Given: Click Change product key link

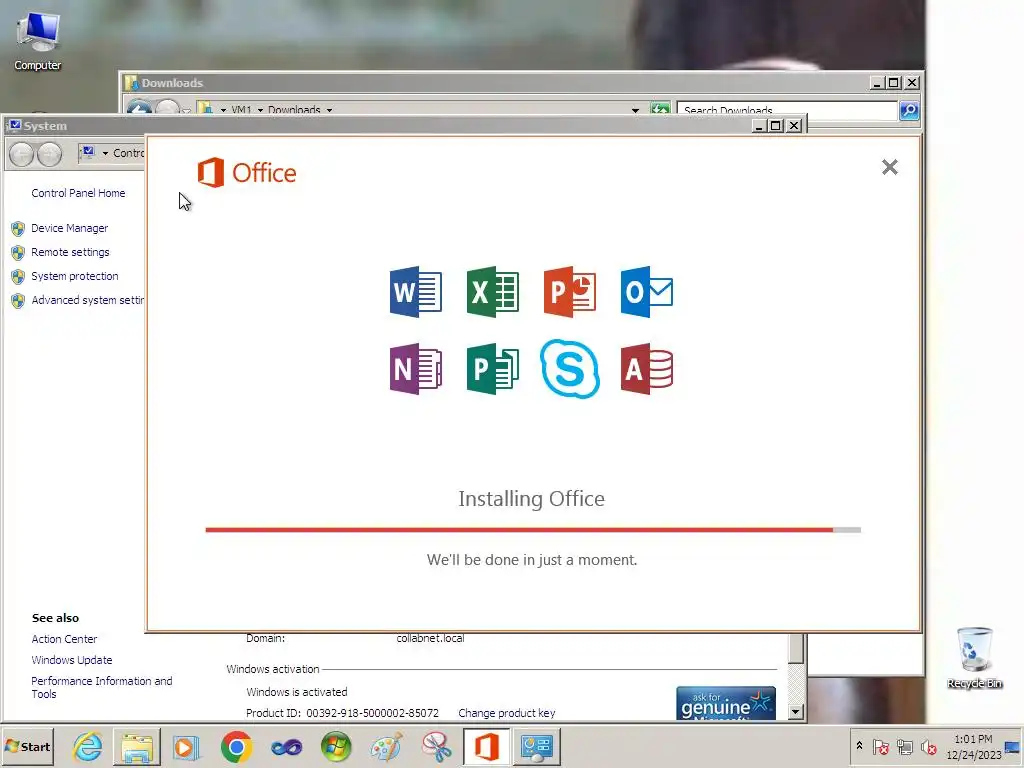Looking at the screenshot, I should [x=507, y=713].
